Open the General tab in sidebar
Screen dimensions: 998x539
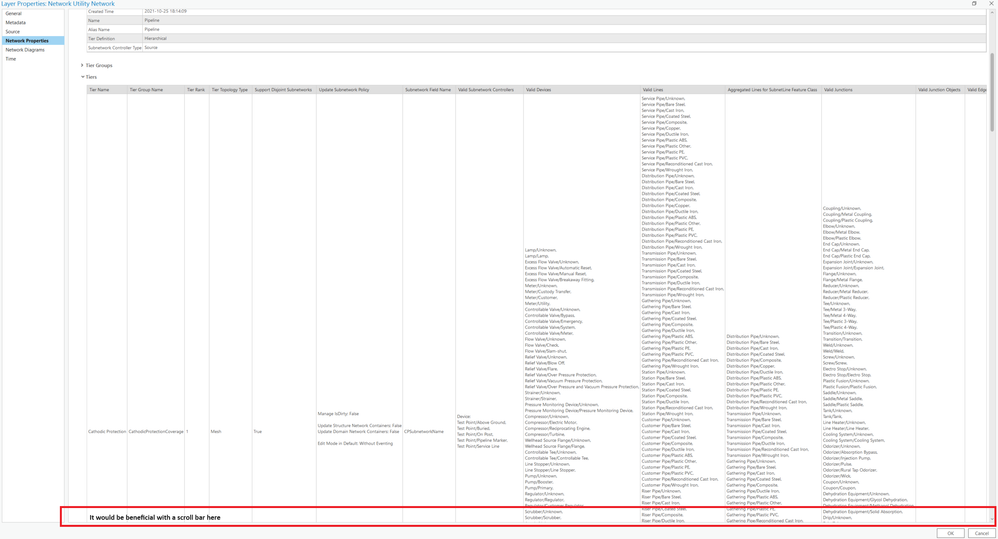coord(13,13)
